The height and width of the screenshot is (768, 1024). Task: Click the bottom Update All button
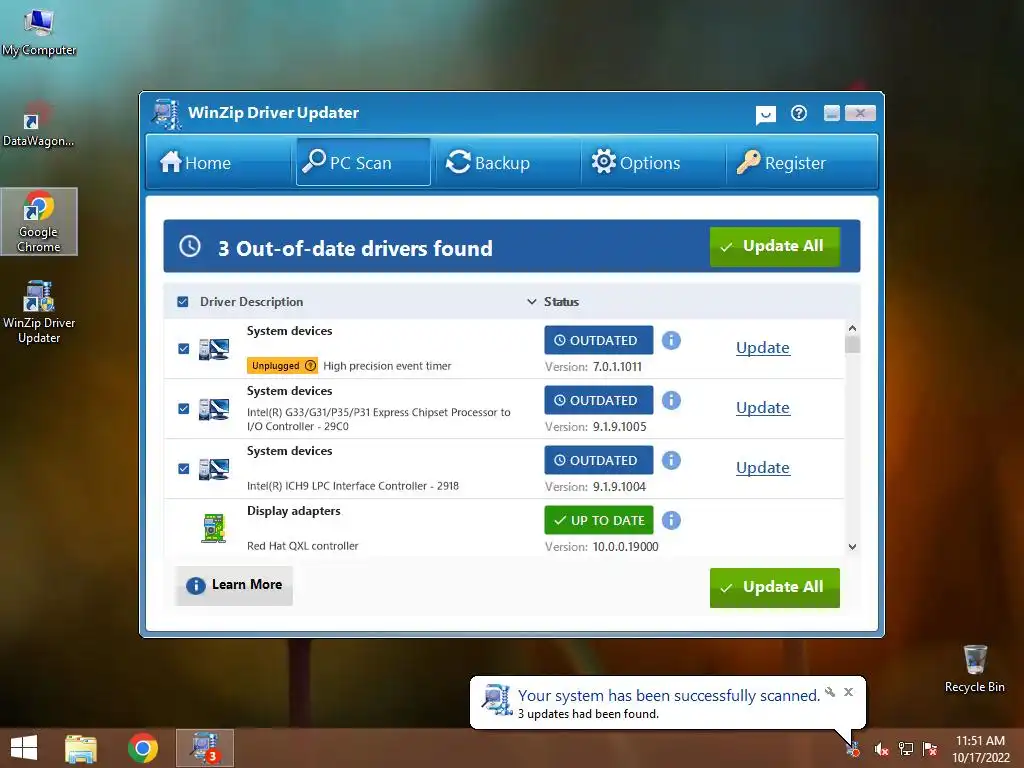click(775, 588)
